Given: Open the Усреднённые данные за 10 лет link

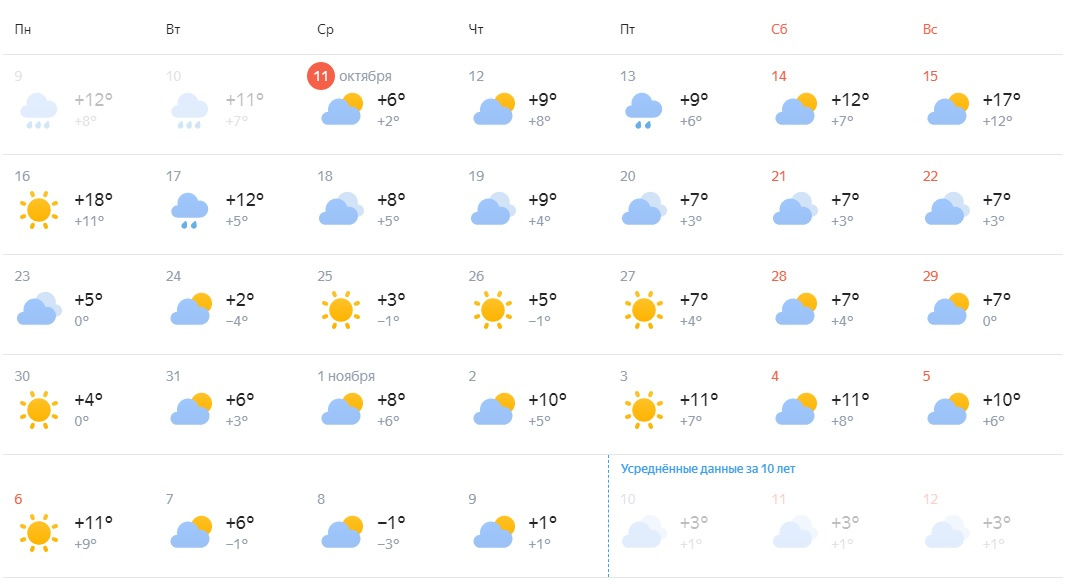Looking at the screenshot, I should click(x=708, y=468).
